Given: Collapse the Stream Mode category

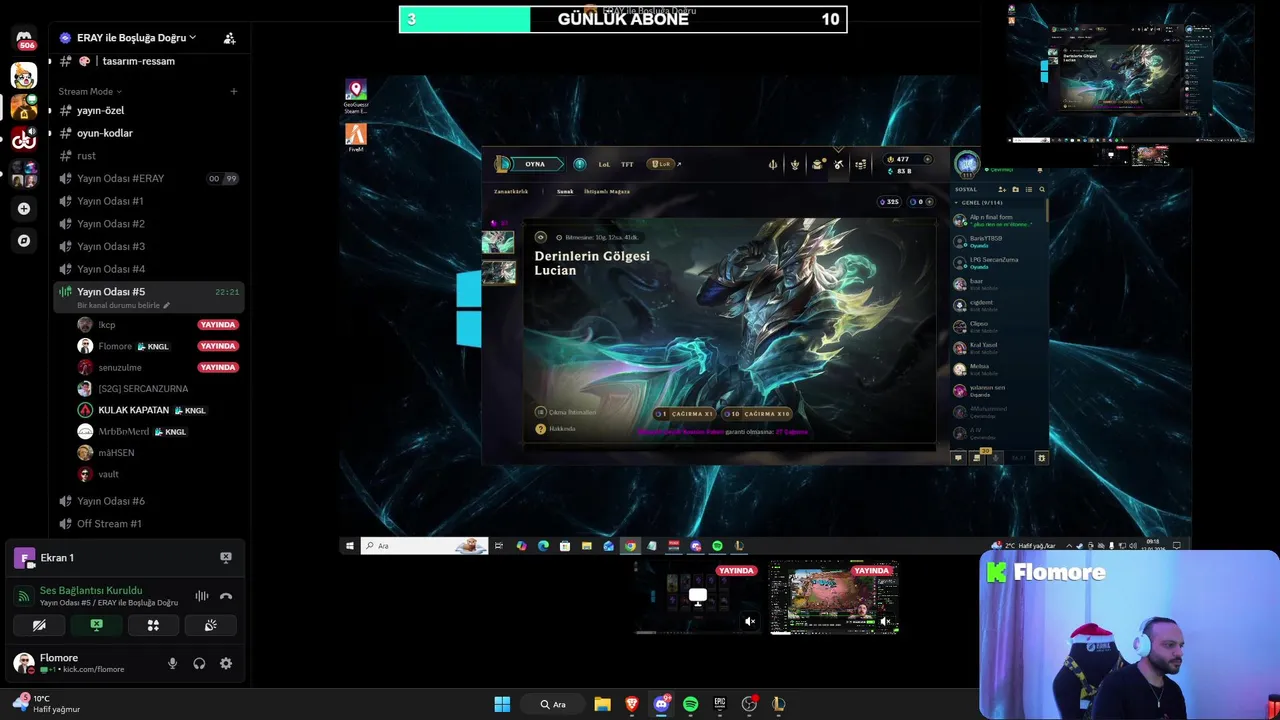Looking at the screenshot, I should pos(90,92).
